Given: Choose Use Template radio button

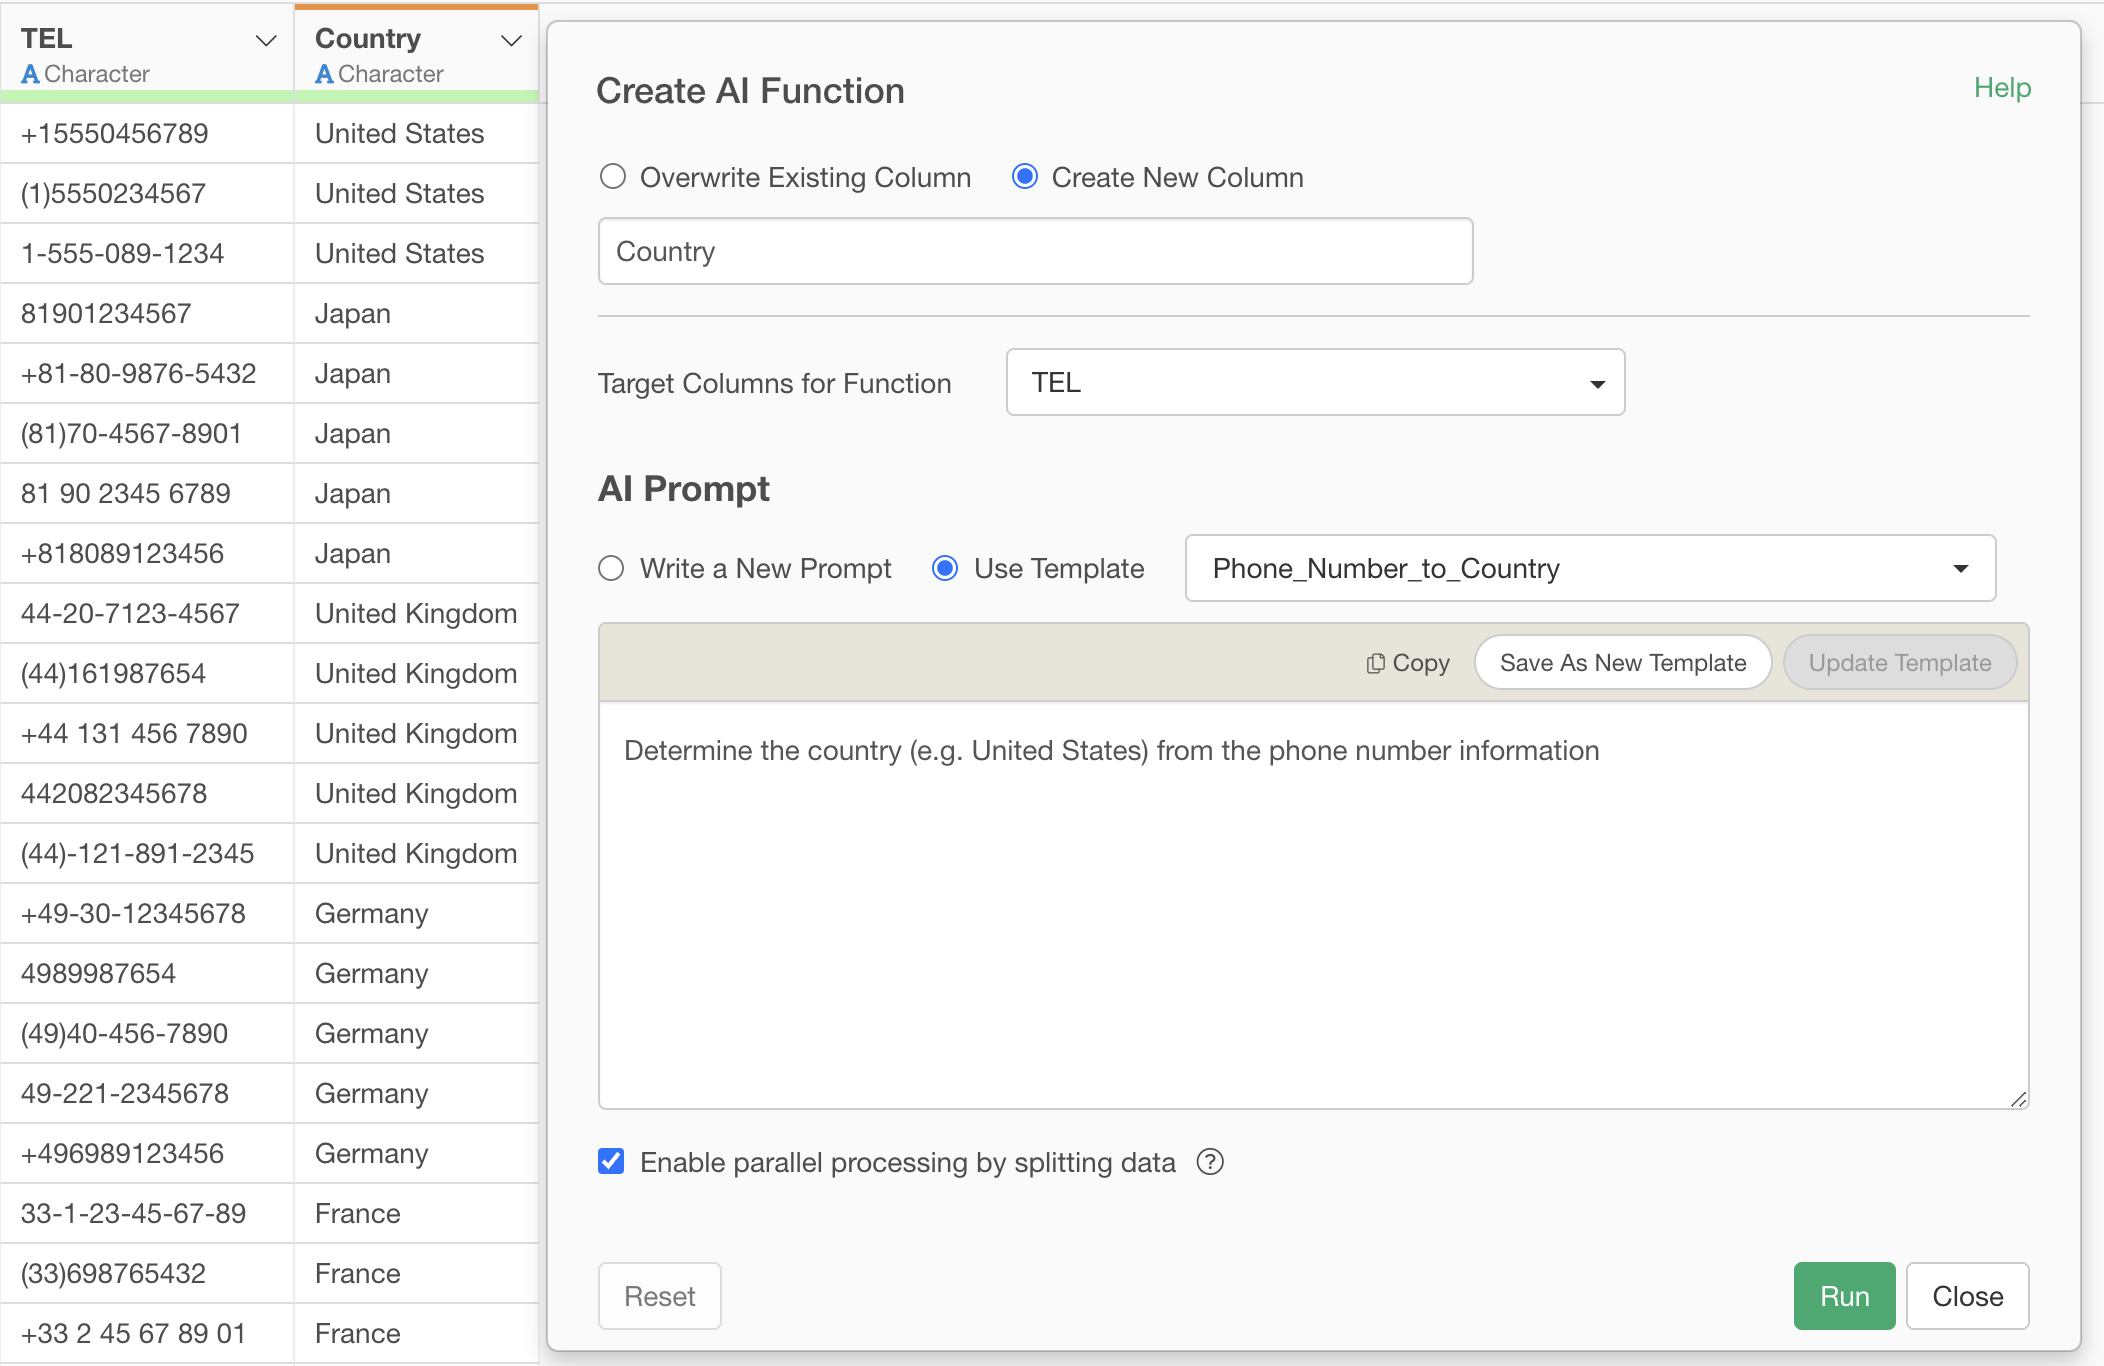Looking at the screenshot, I should pyautogui.click(x=945, y=568).
